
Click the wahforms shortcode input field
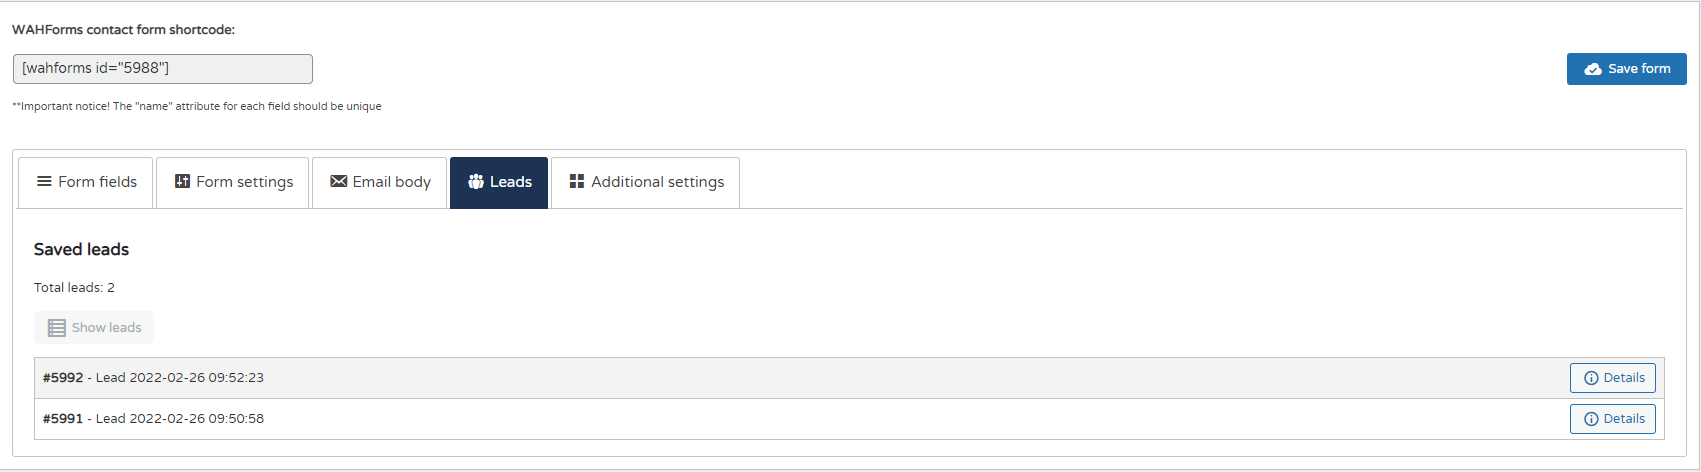point(163,69)
